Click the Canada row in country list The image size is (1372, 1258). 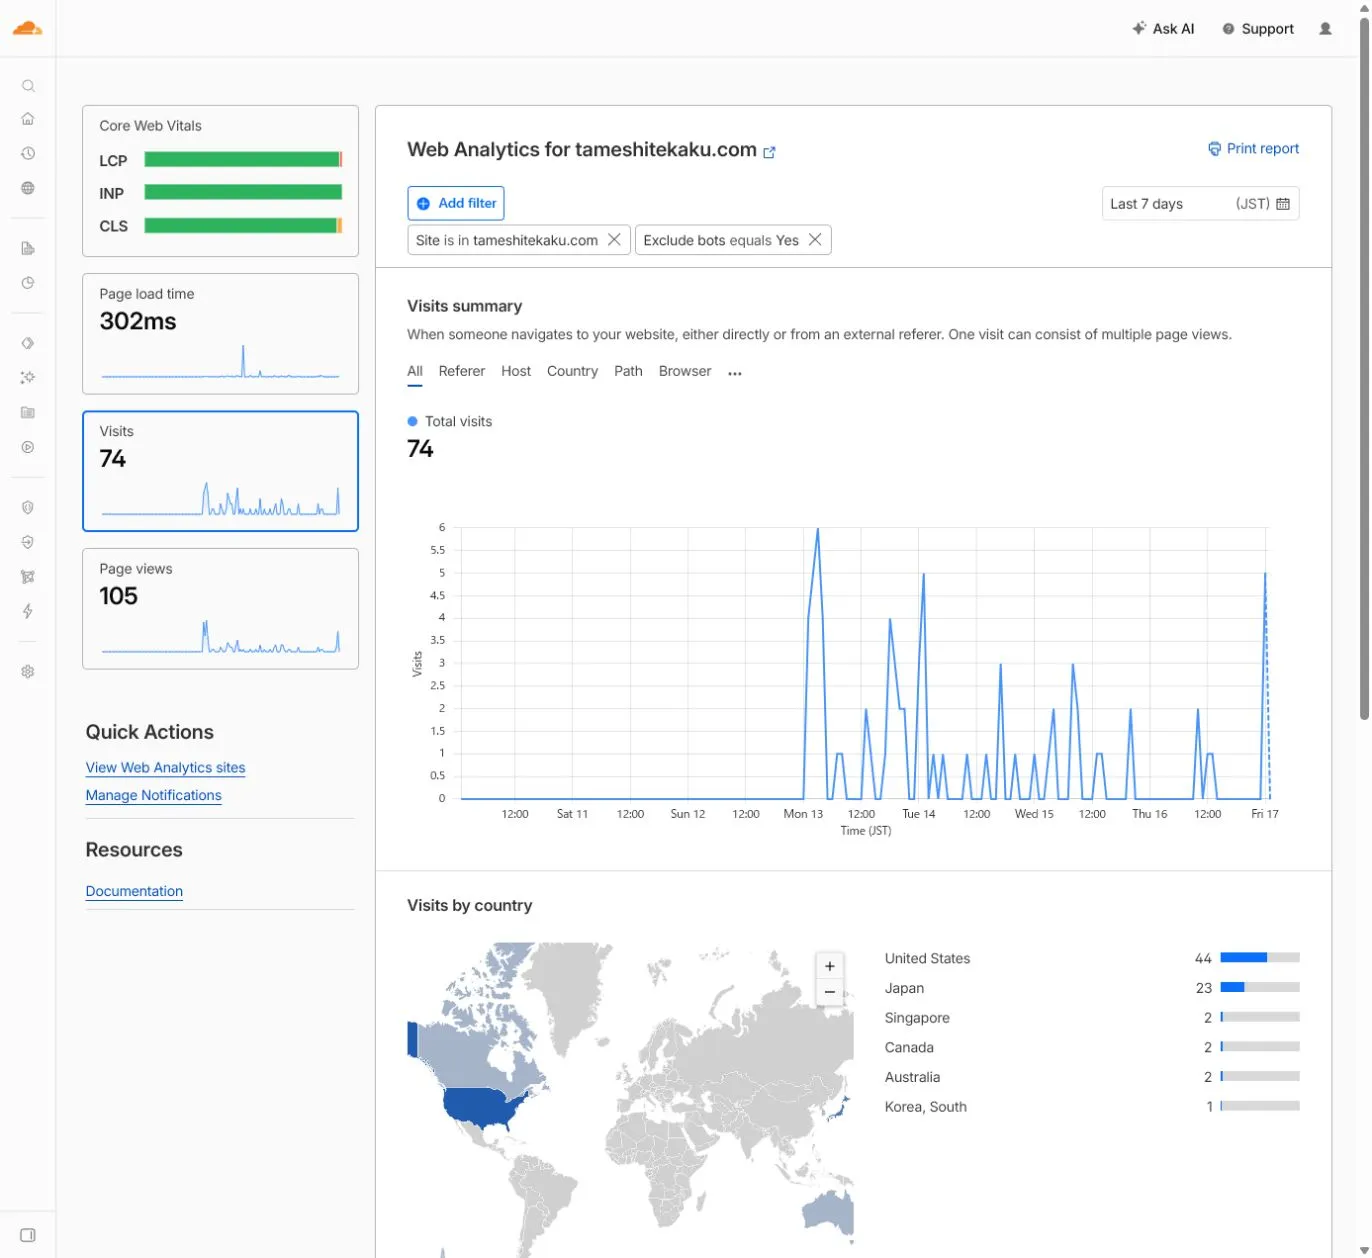(x=1092, y=1047)
